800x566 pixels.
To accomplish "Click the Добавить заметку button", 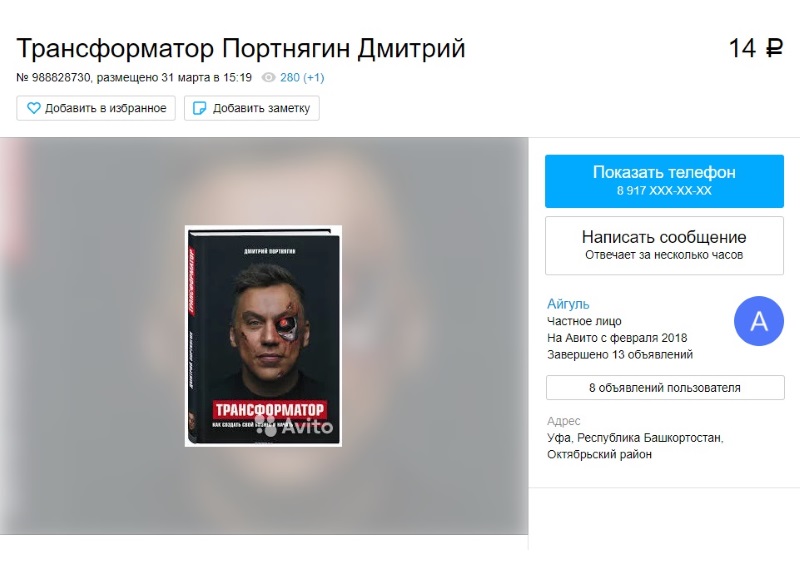I will click(252, 108).
